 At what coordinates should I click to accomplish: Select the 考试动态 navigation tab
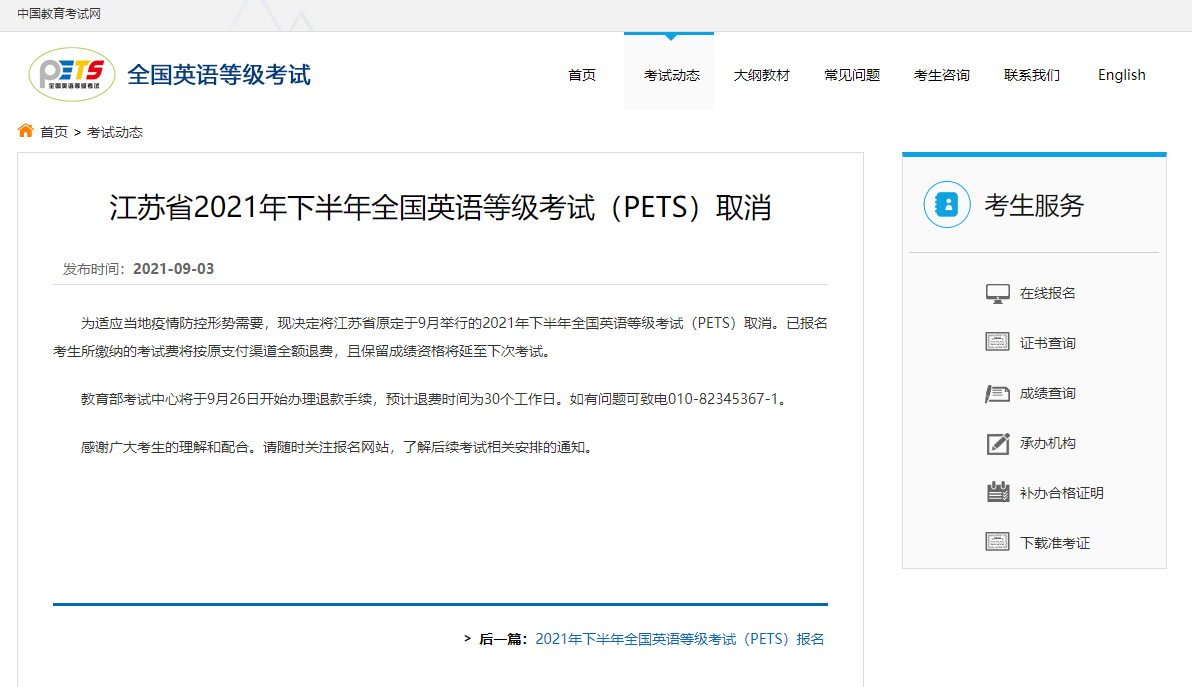pyautogui.click(x=671, y=75)
